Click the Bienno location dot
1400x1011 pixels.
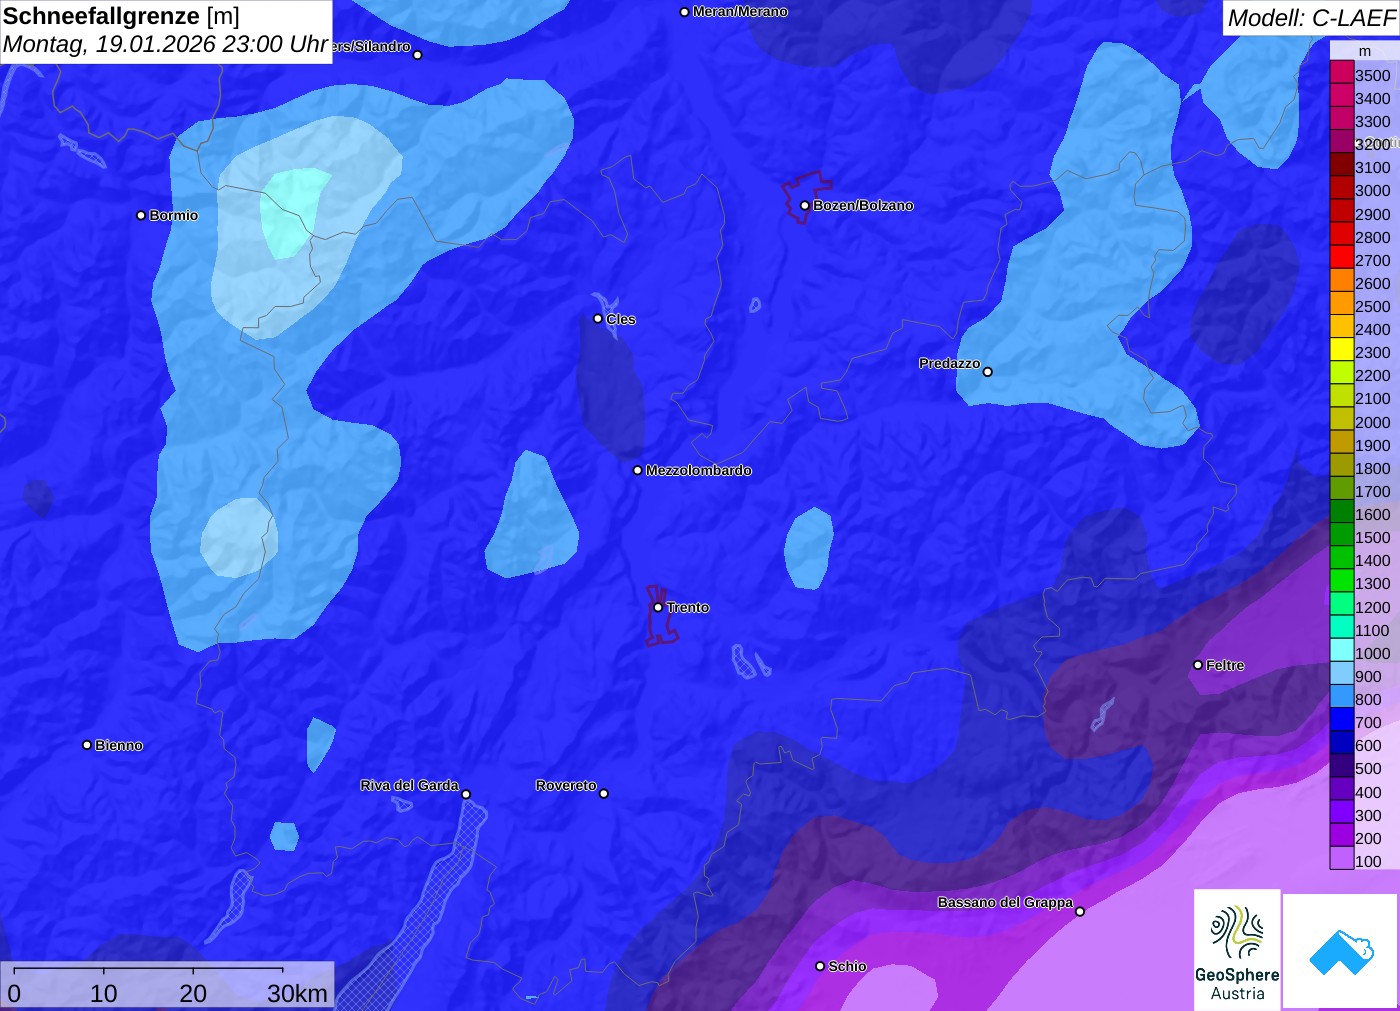click(87, 745)
